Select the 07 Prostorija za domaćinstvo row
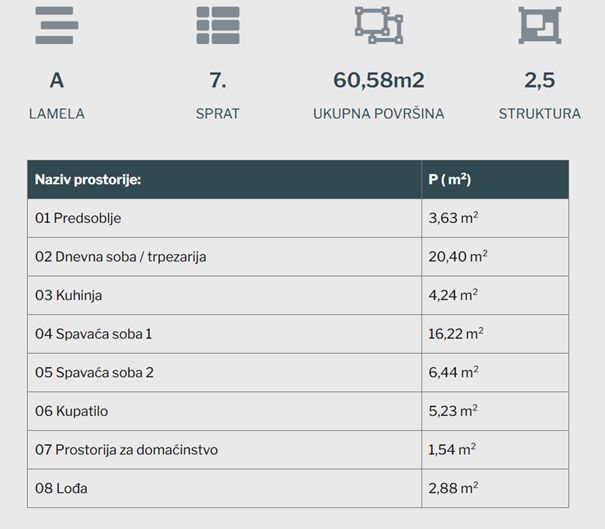The width and height of the screenshot is (605, 529). click(298, 450)
